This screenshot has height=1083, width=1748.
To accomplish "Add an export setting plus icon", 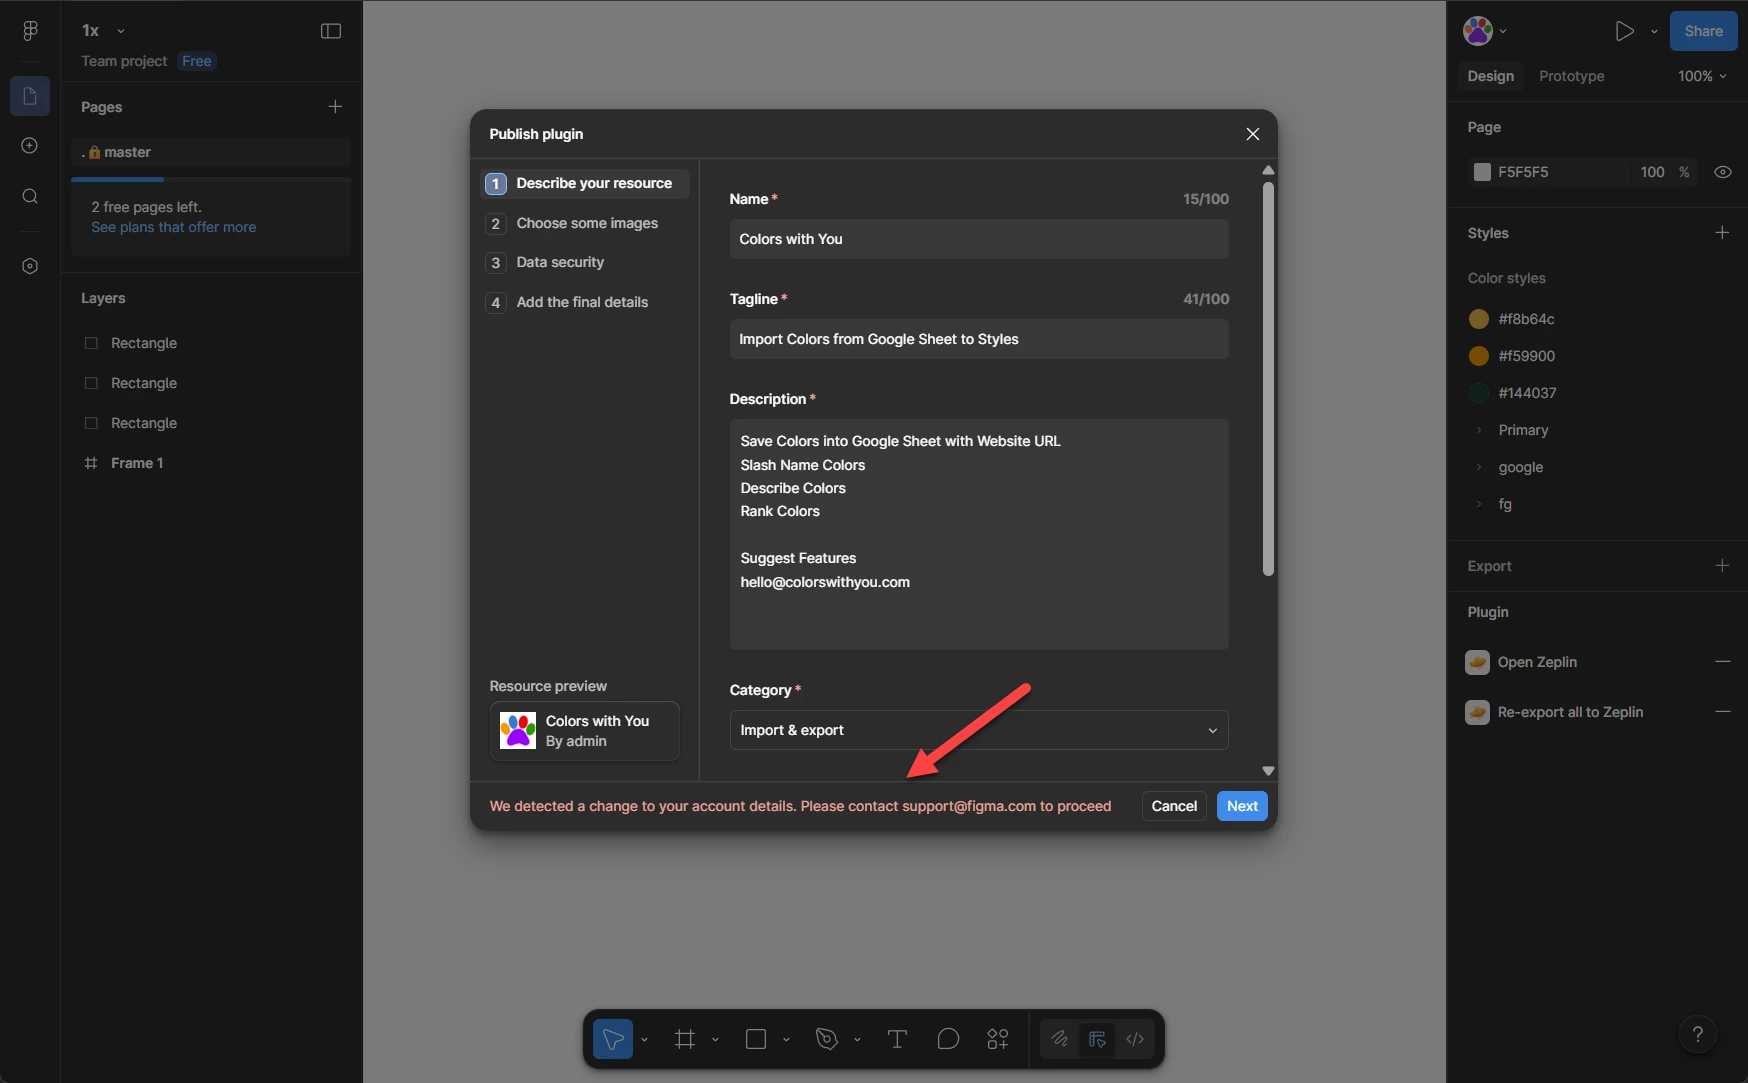I will (x=1722, y=565).
